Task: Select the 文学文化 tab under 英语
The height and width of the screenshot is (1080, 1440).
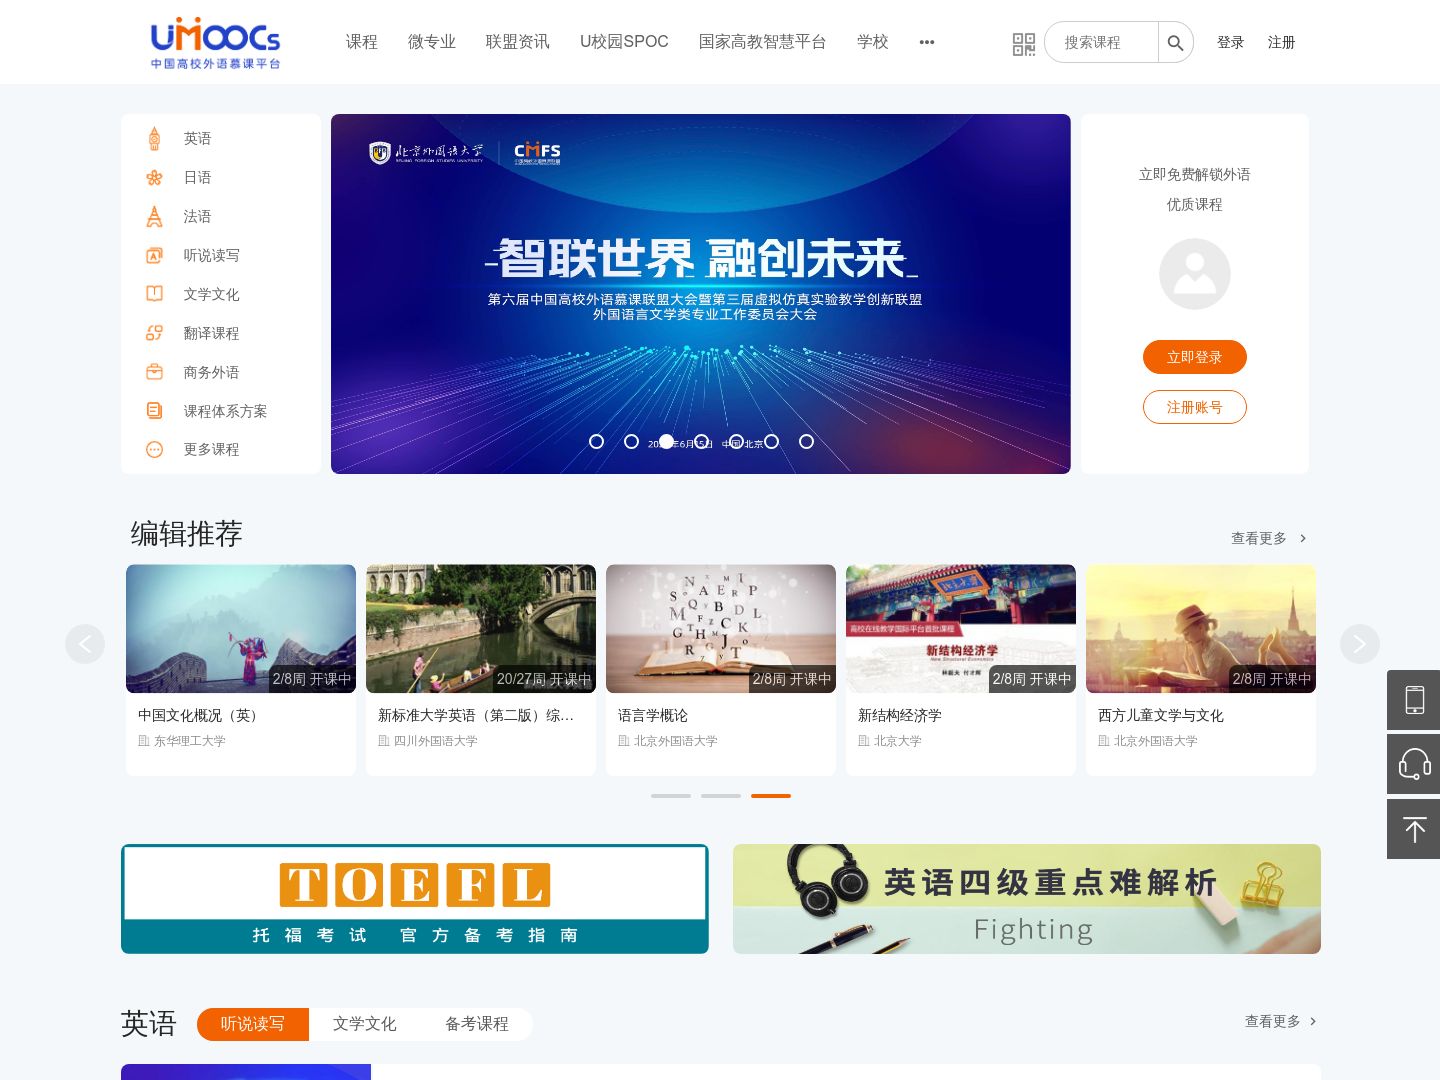Action: [365, 1024]
